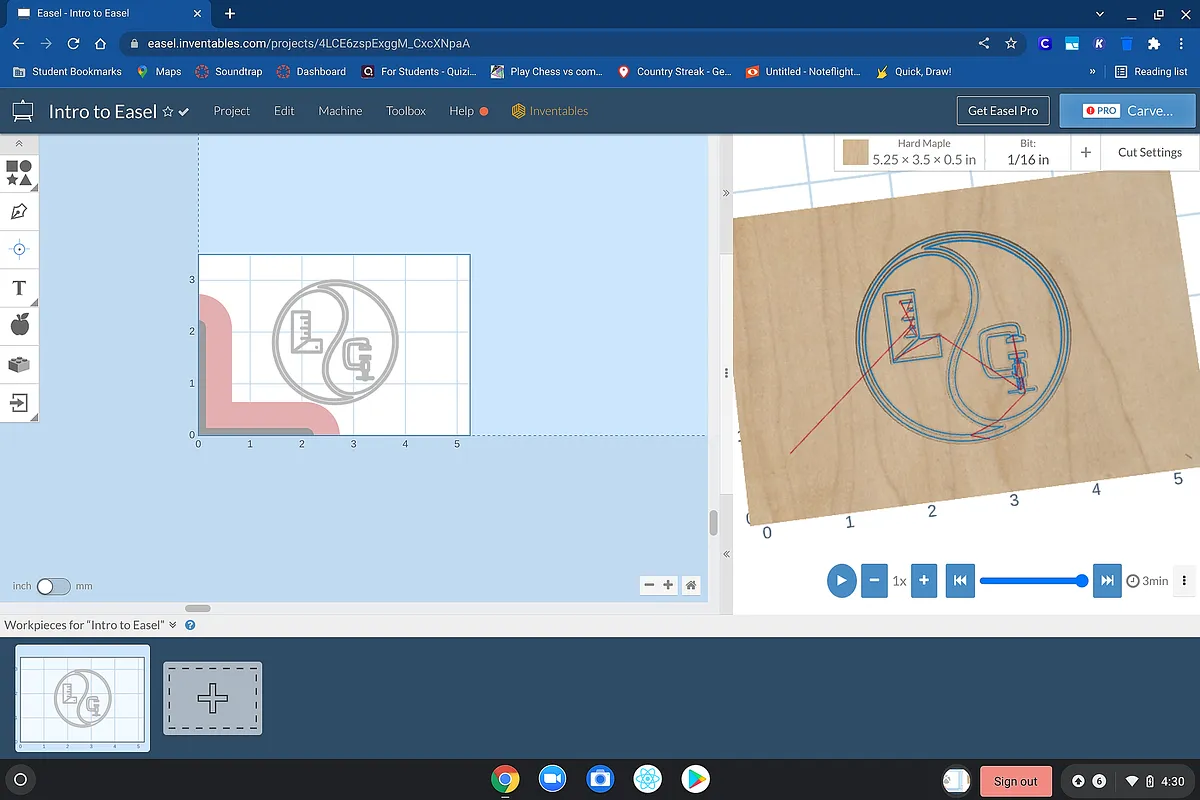Skip to end of simulation
The image size is (1200, 800).
tap(1106, 580)
